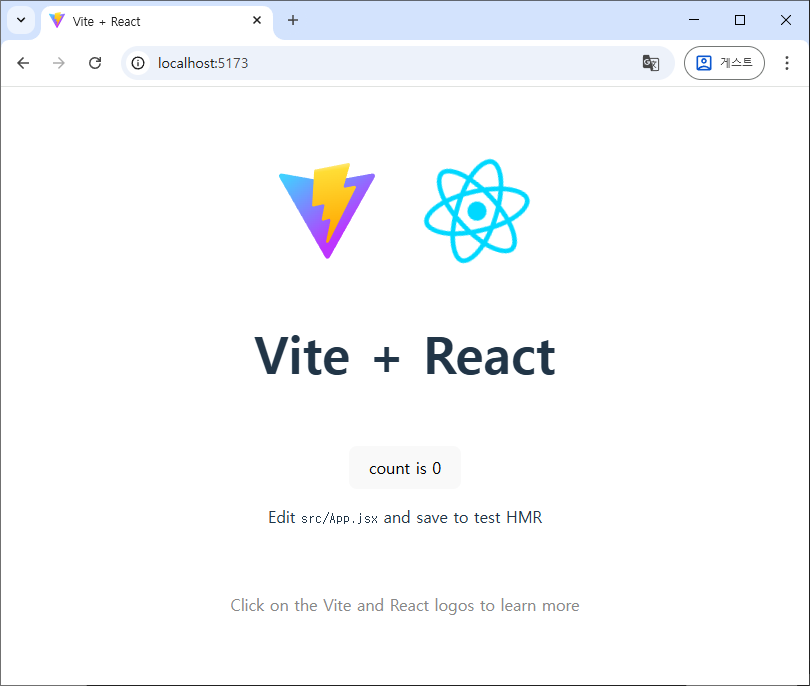
Task: Maximize the Chrome window
Action: point(740,20)
